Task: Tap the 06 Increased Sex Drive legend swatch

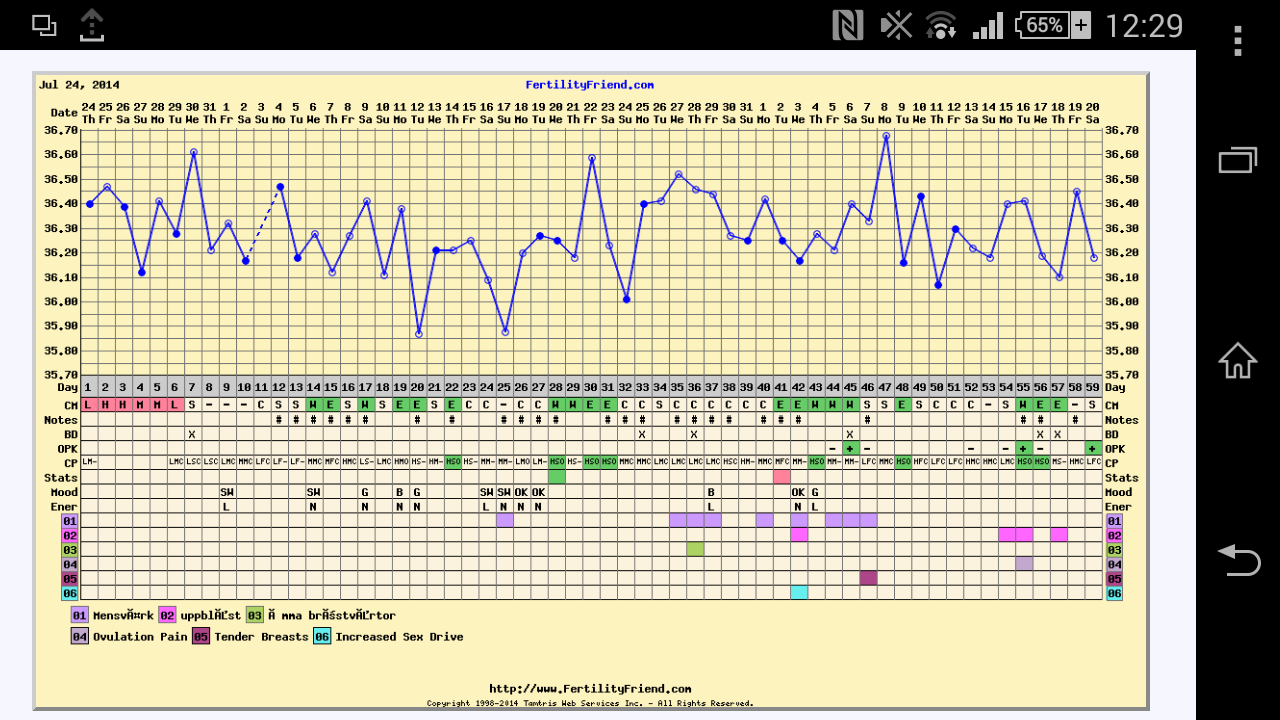Action: pos(322,636)
